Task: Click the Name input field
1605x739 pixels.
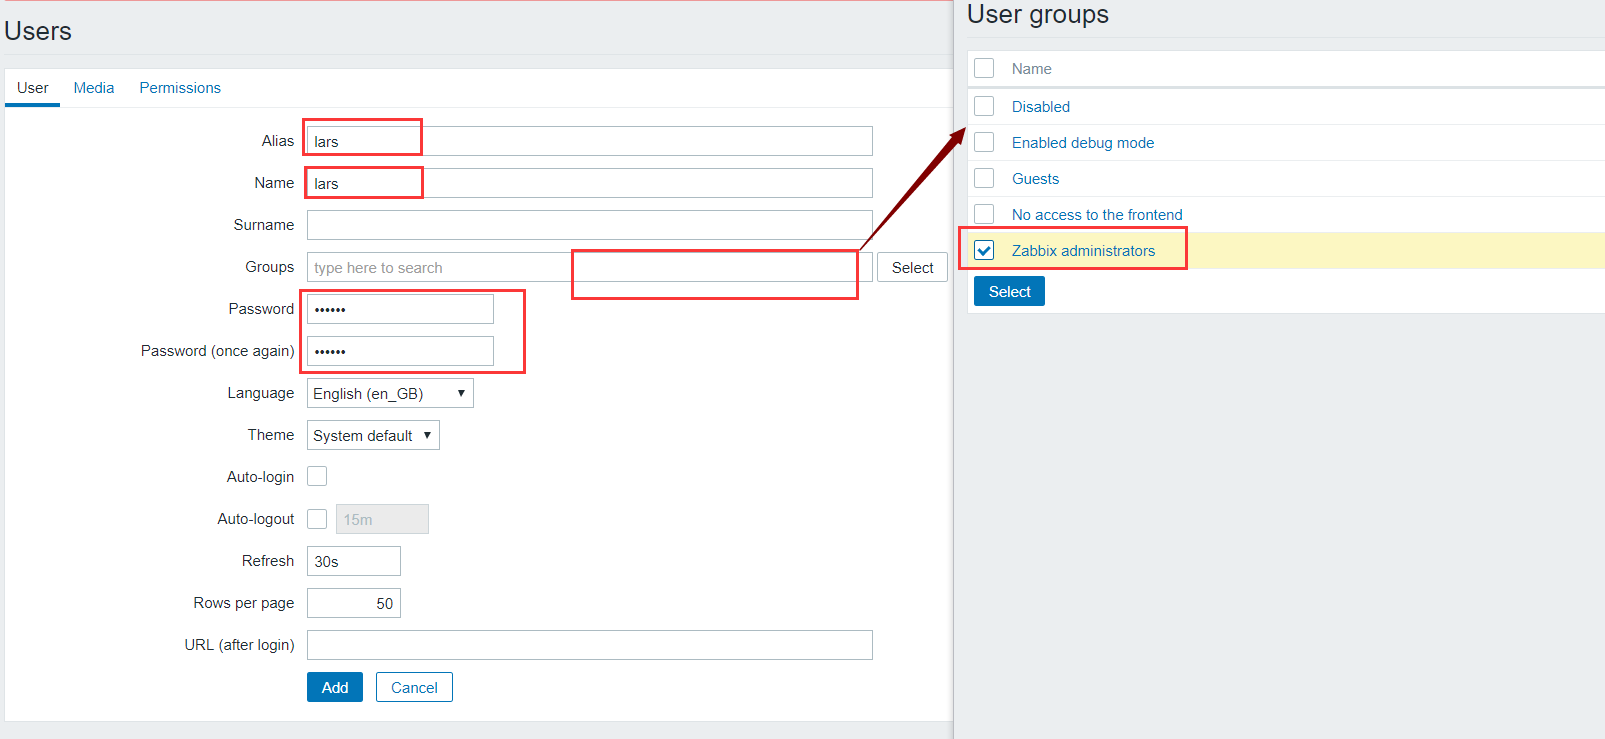Action: click(x=589, y=183)
